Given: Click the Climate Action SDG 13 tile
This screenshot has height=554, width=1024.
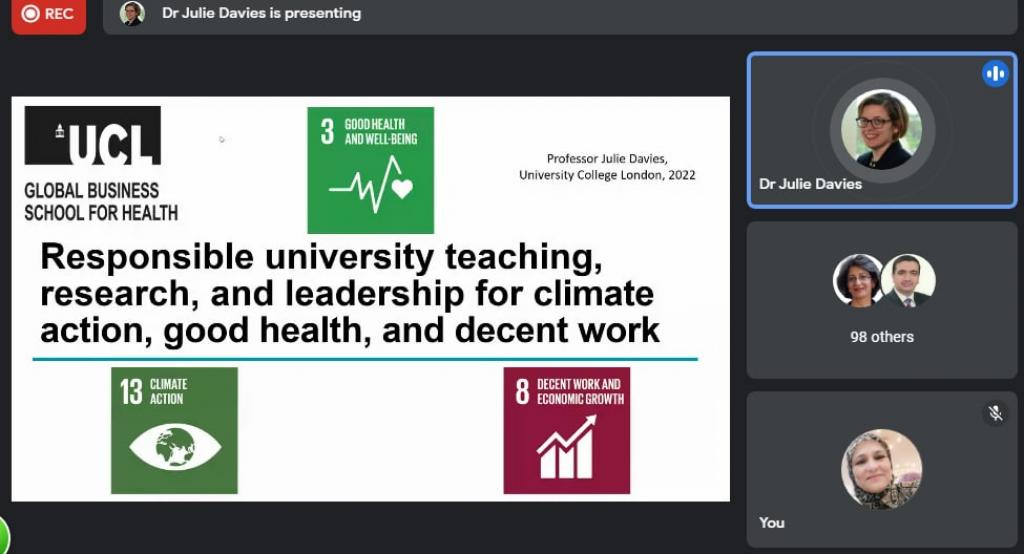Looking at the screenshot, I should [x=174, y=430].
